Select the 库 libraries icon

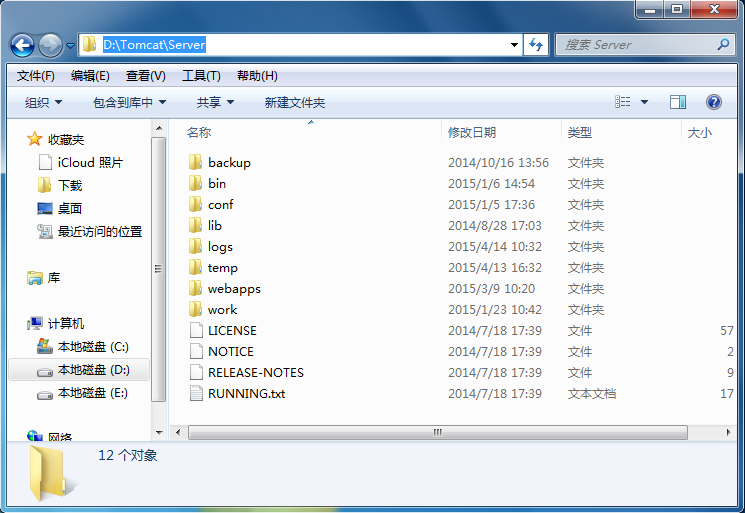(x=35, y=277)
